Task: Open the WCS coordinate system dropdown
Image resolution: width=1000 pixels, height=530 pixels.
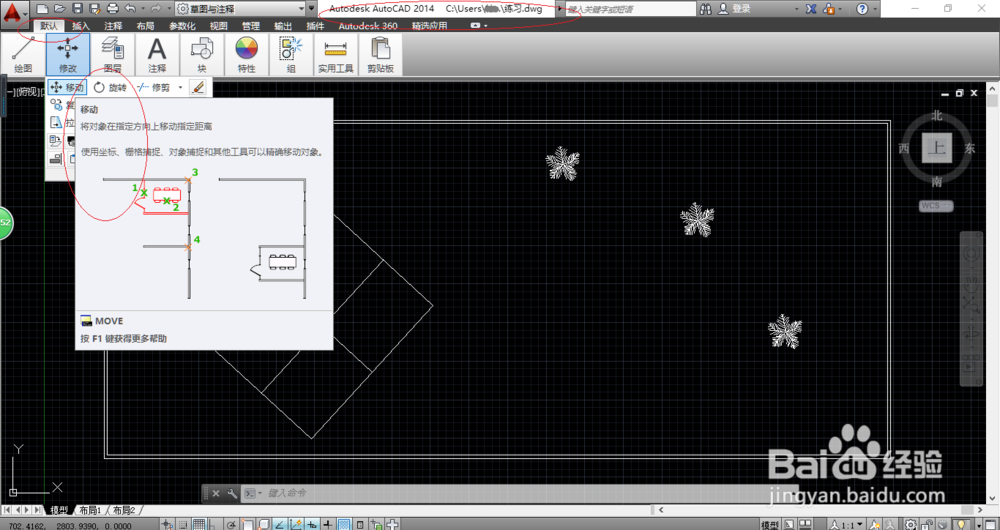Action: [936, 205]
